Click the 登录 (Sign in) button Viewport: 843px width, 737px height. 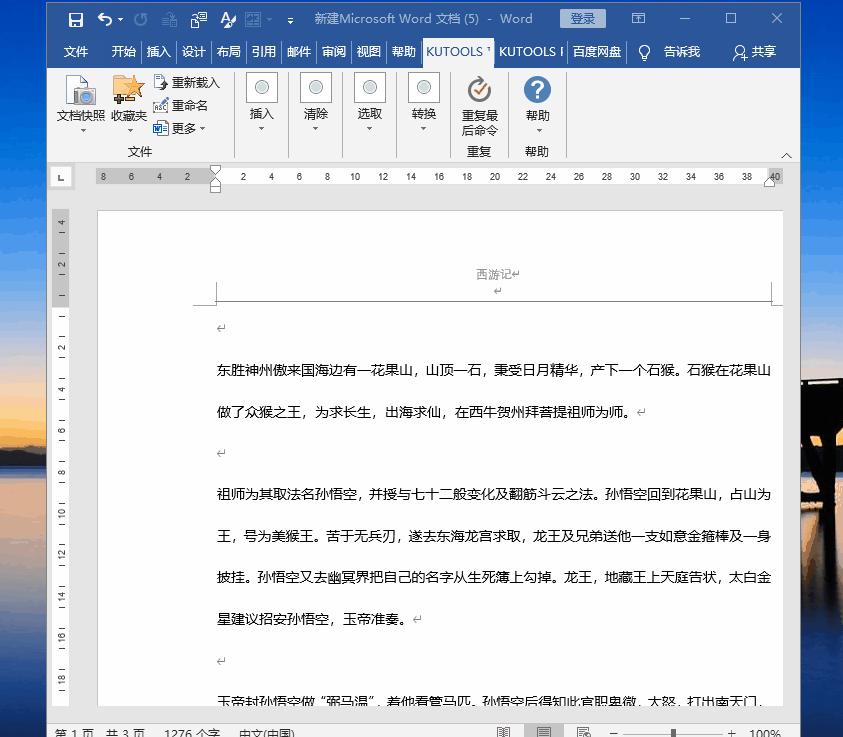(583, 18)
